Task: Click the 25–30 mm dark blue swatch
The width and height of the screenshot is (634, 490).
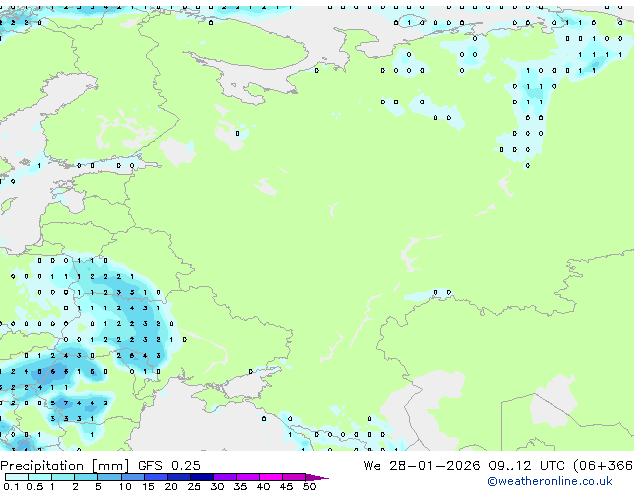Action: pyautogui.click(x=202, y=477)
